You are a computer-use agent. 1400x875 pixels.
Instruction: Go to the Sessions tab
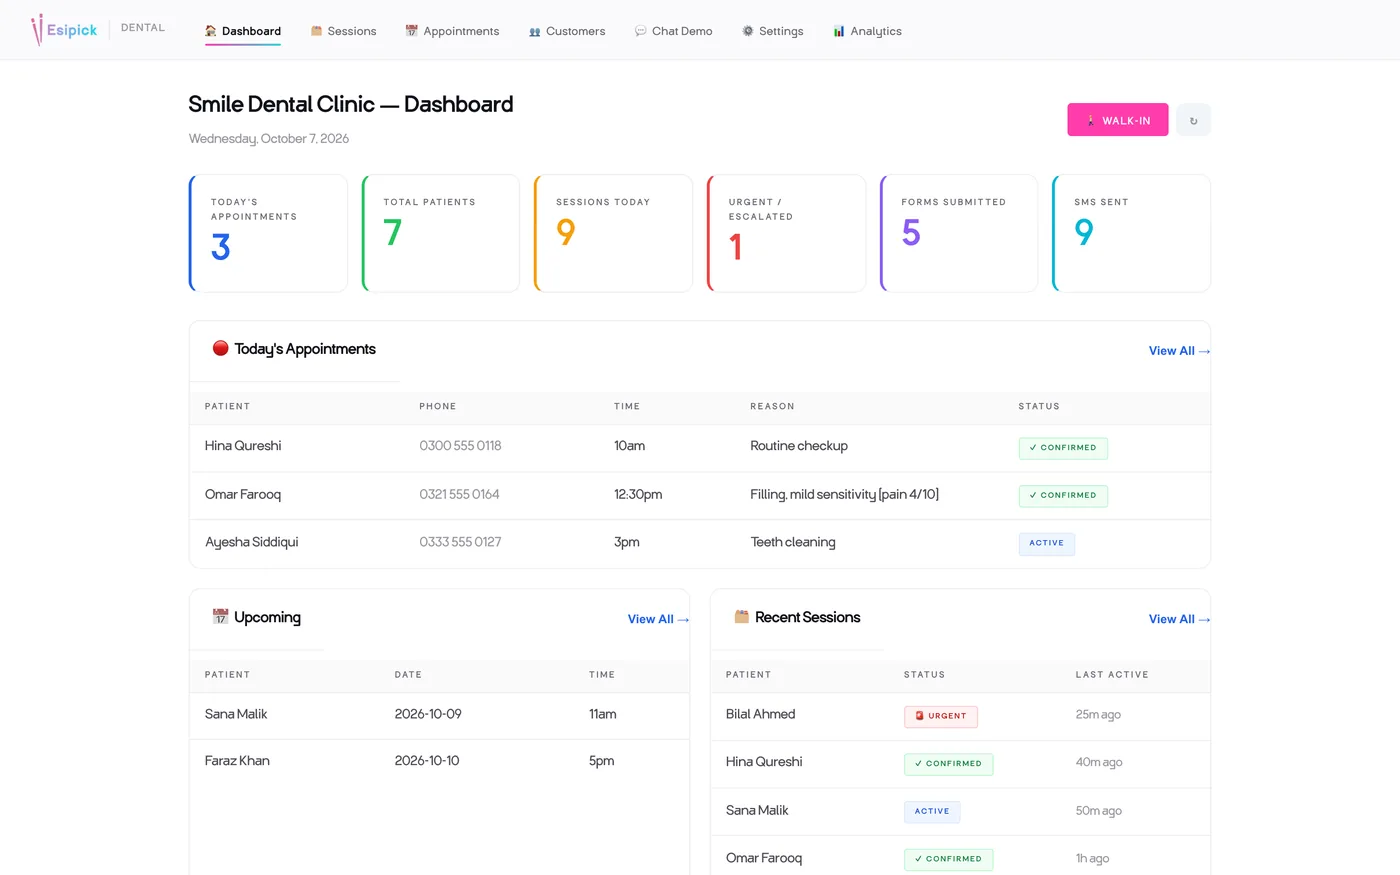point(344,31)
